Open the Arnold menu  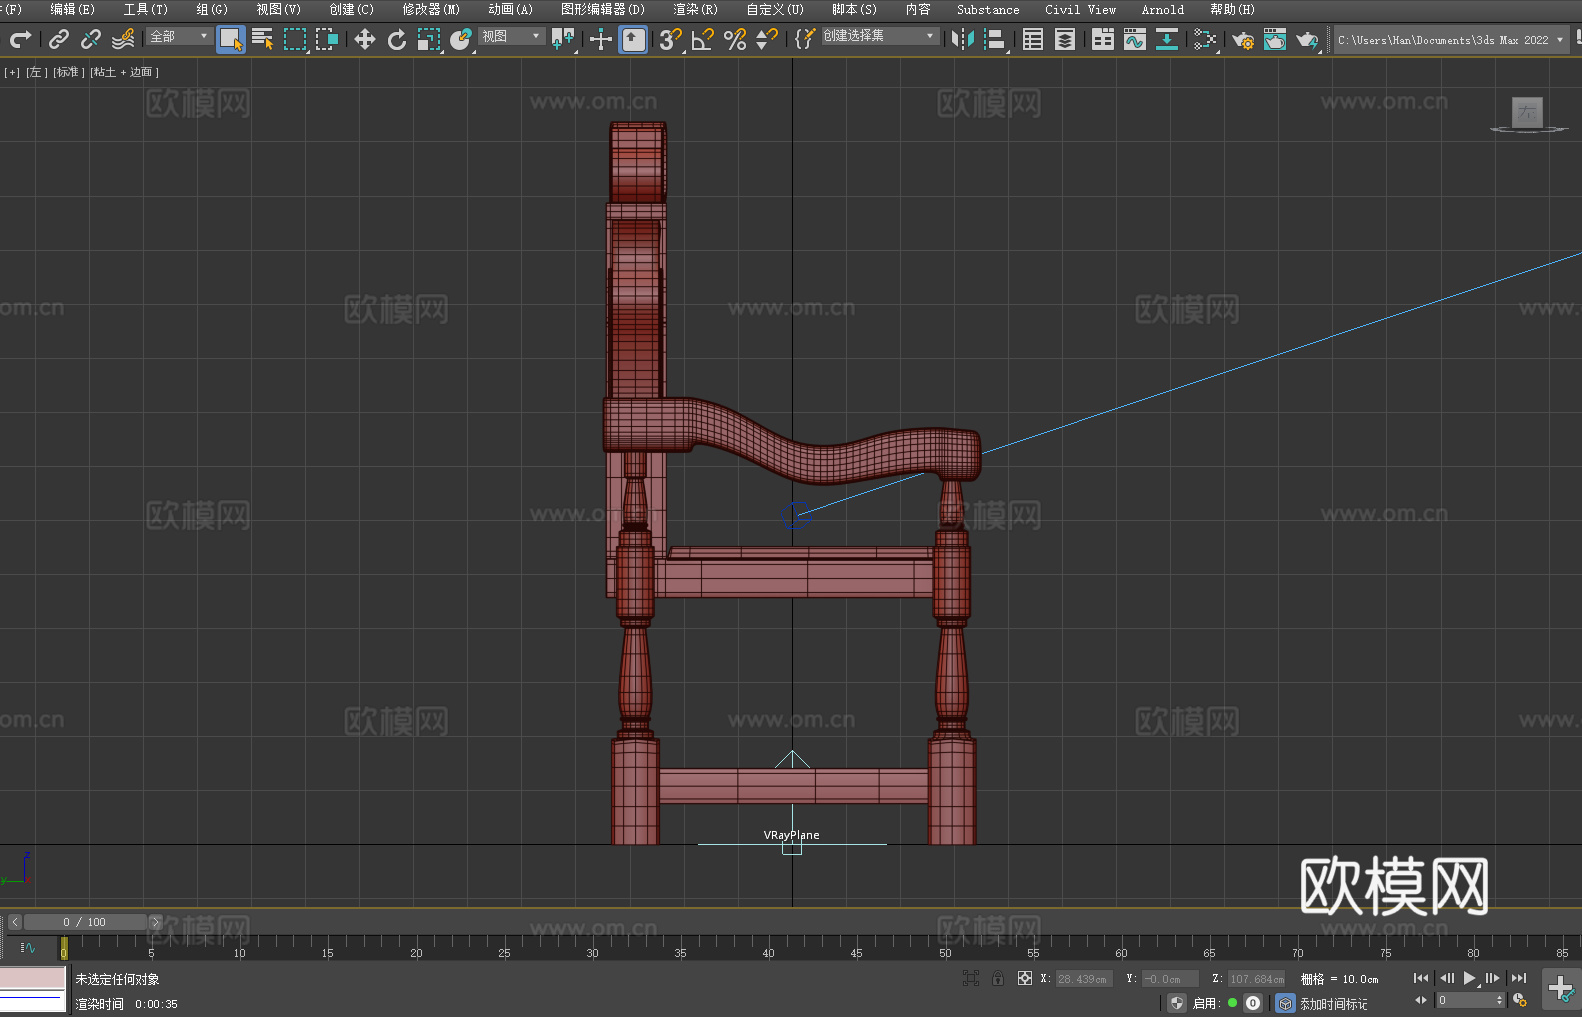(1163, 9)
